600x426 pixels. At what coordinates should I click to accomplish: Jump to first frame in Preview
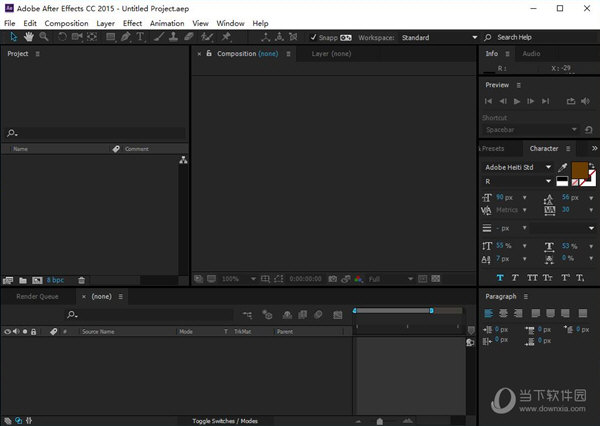(488, 101)
